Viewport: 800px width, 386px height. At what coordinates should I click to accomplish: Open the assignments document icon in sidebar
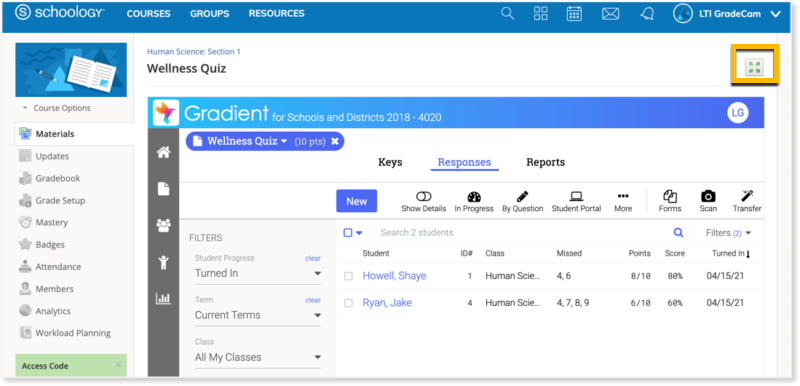pos(163,189)
